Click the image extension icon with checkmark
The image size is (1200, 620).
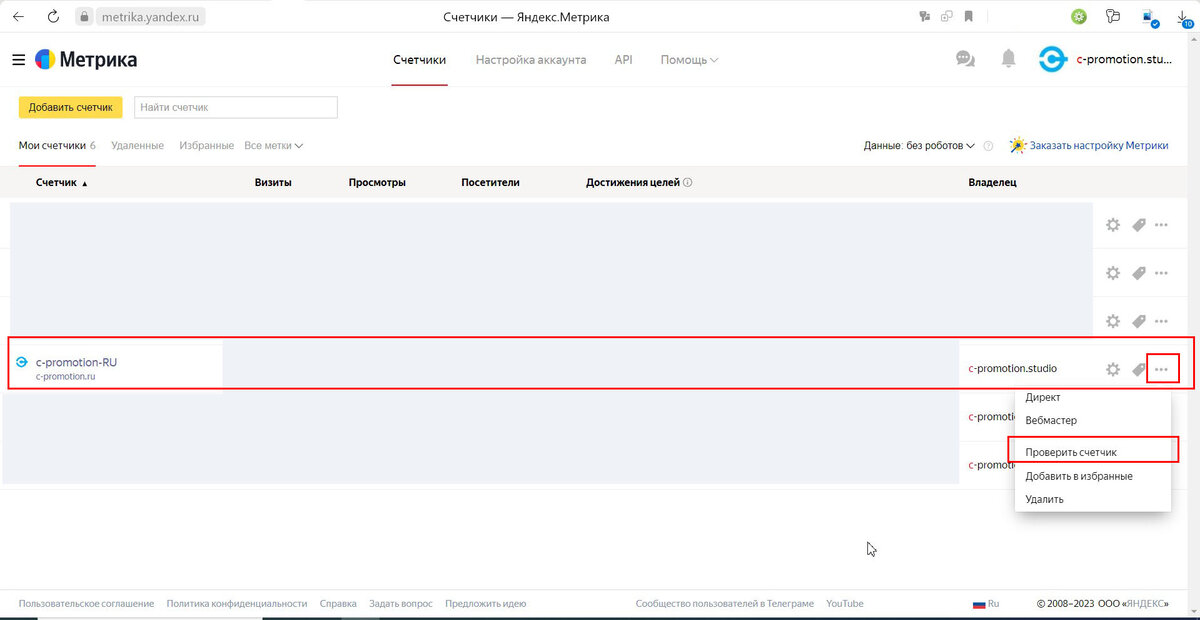click(1150, 18)
